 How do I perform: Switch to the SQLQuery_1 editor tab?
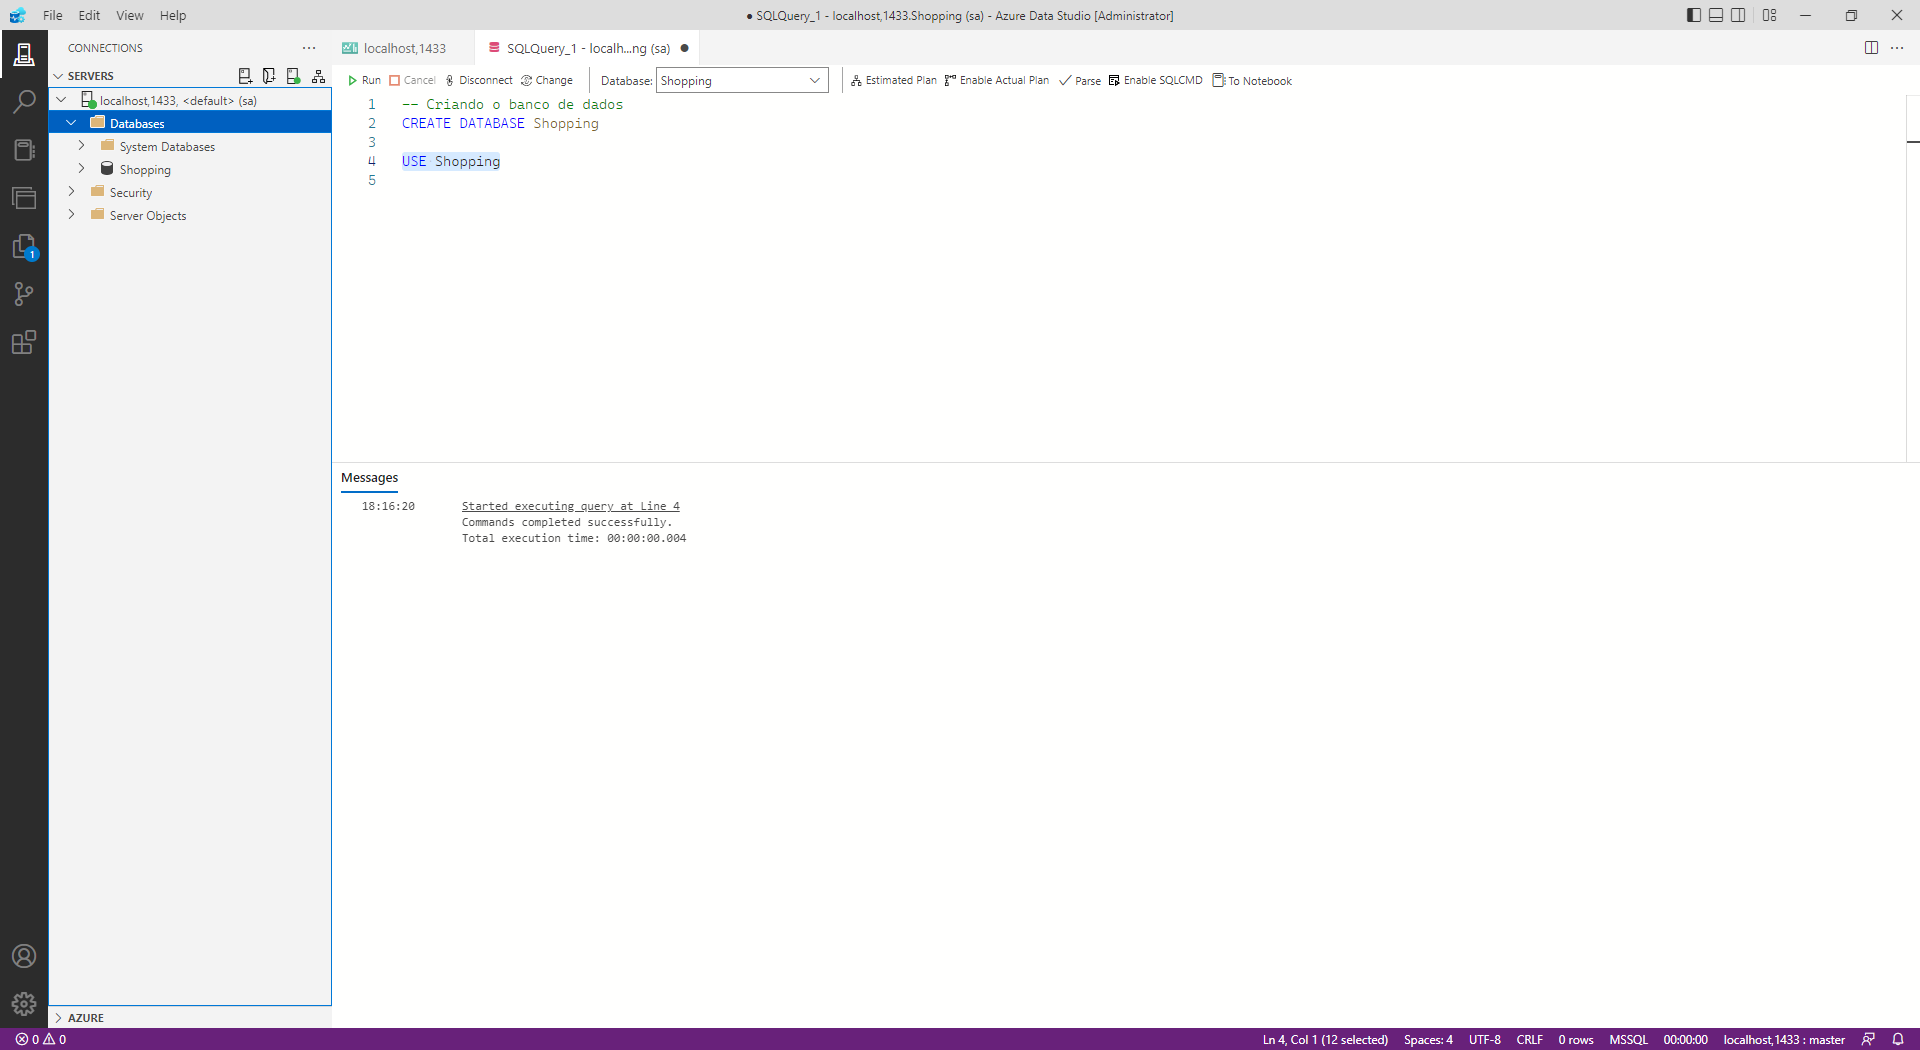click(x=587, y=48)
